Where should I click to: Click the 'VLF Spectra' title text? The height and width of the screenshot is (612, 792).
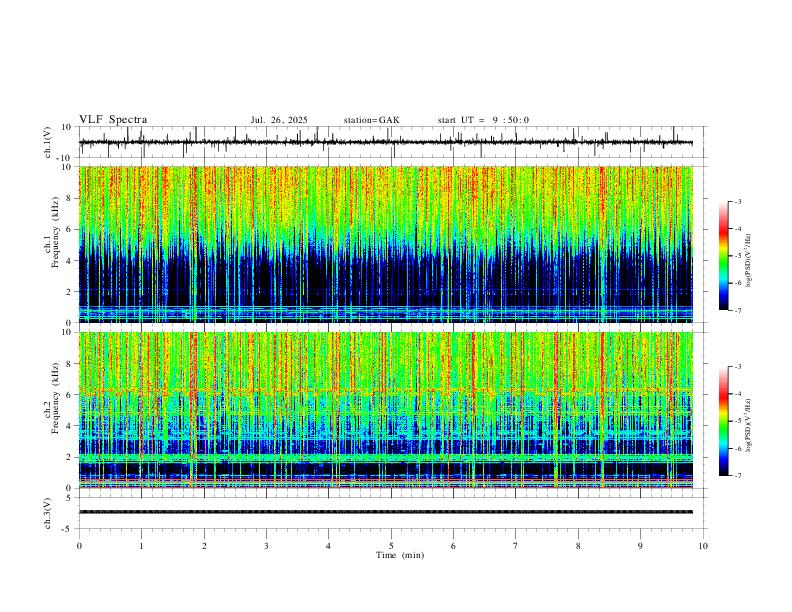(113, 120)
